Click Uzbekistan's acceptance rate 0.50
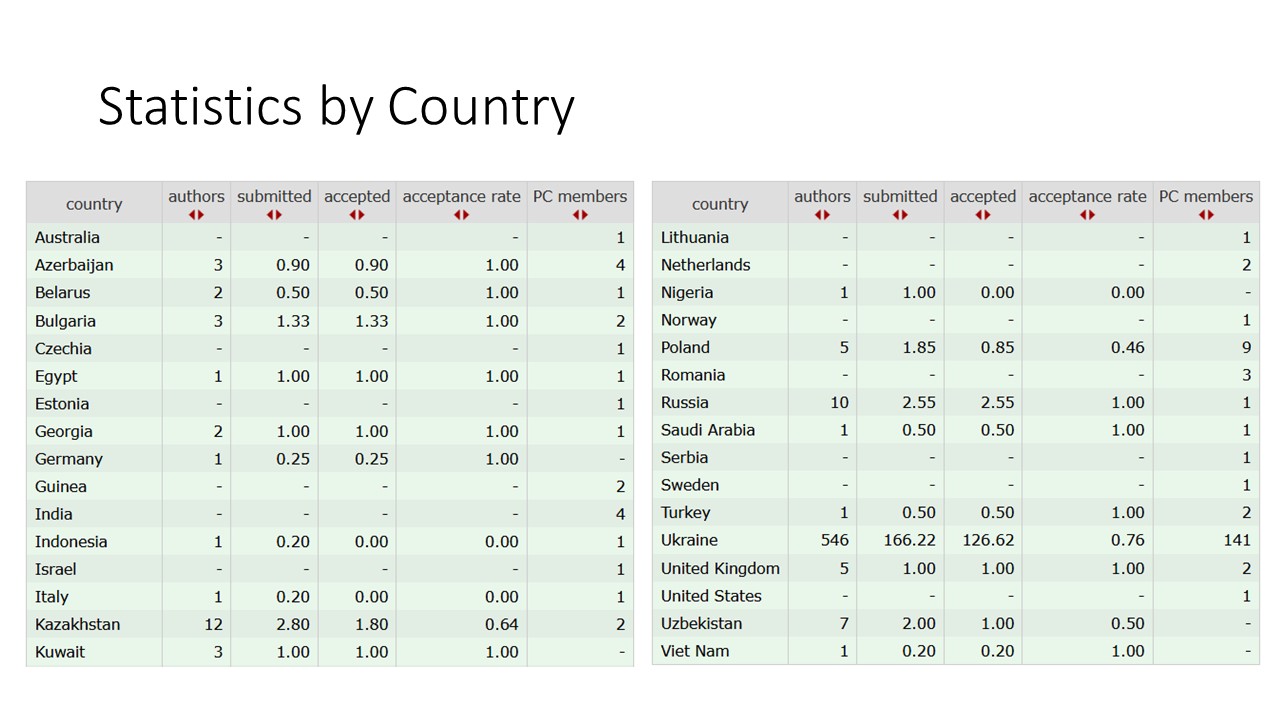Viewport: 1280px width, 720px height. tap(1127, 623)
